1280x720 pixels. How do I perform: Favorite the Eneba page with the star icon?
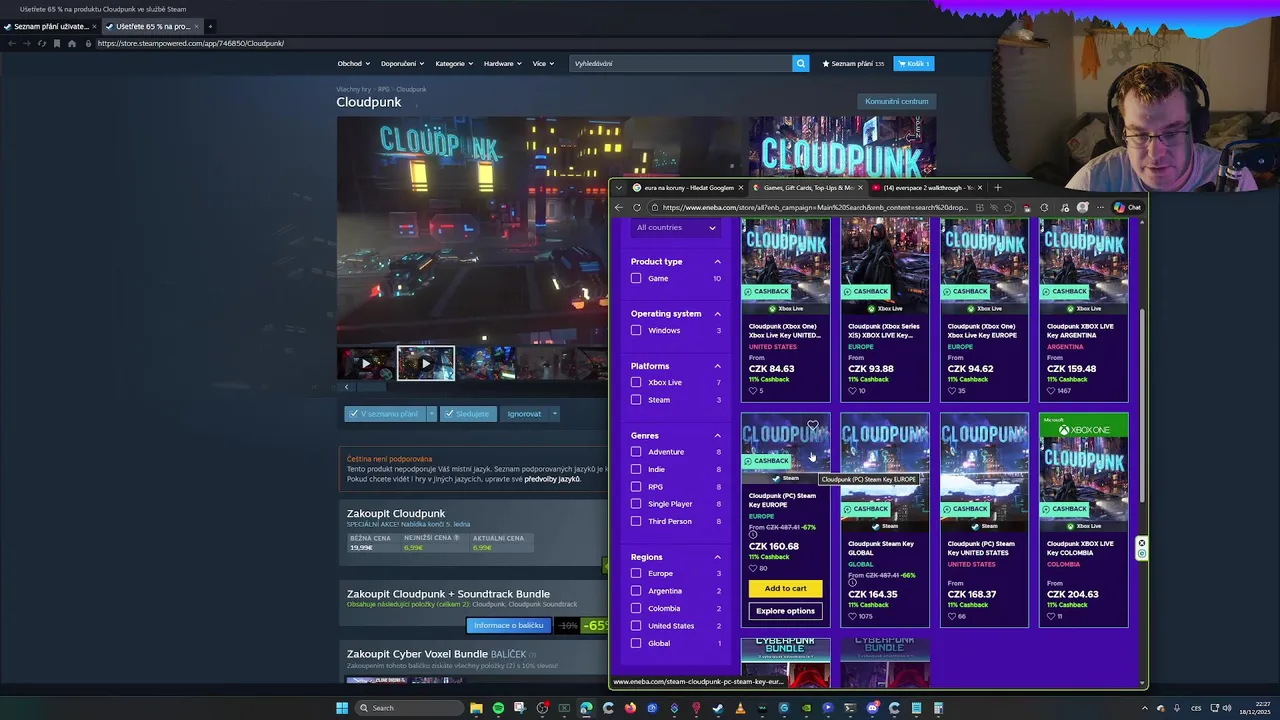[1008, 207]
